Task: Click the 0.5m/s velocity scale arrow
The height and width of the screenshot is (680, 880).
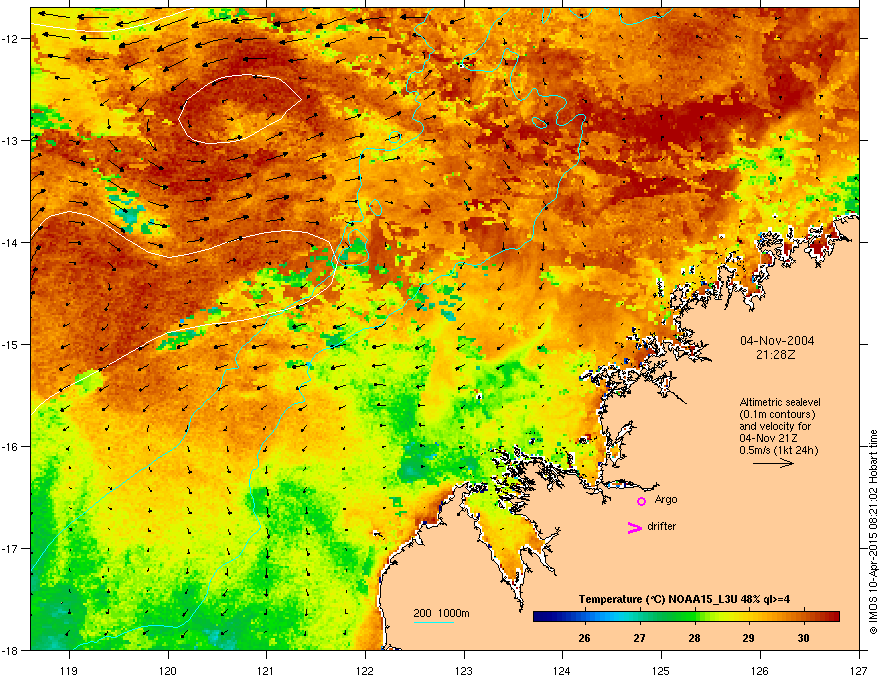Action: pos(773,463)
